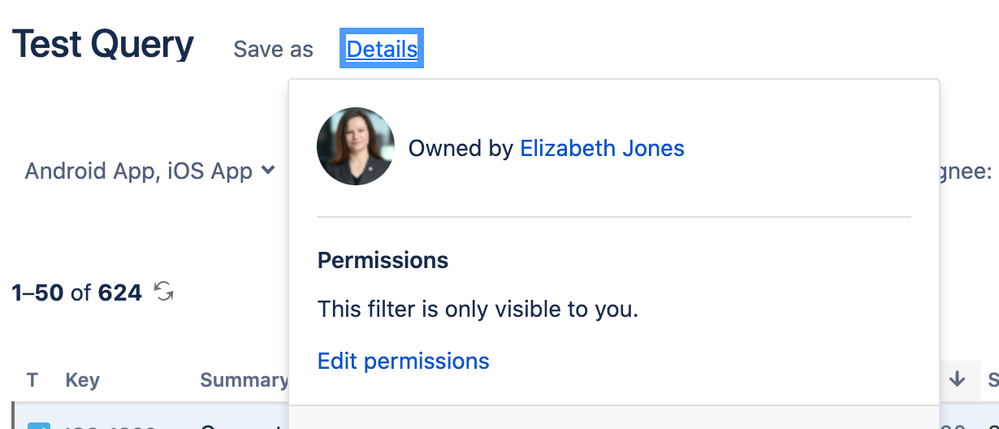The height and width of the screenshot is (429, 999).
Task: Refresh the search results count
Action: [164, 292]
